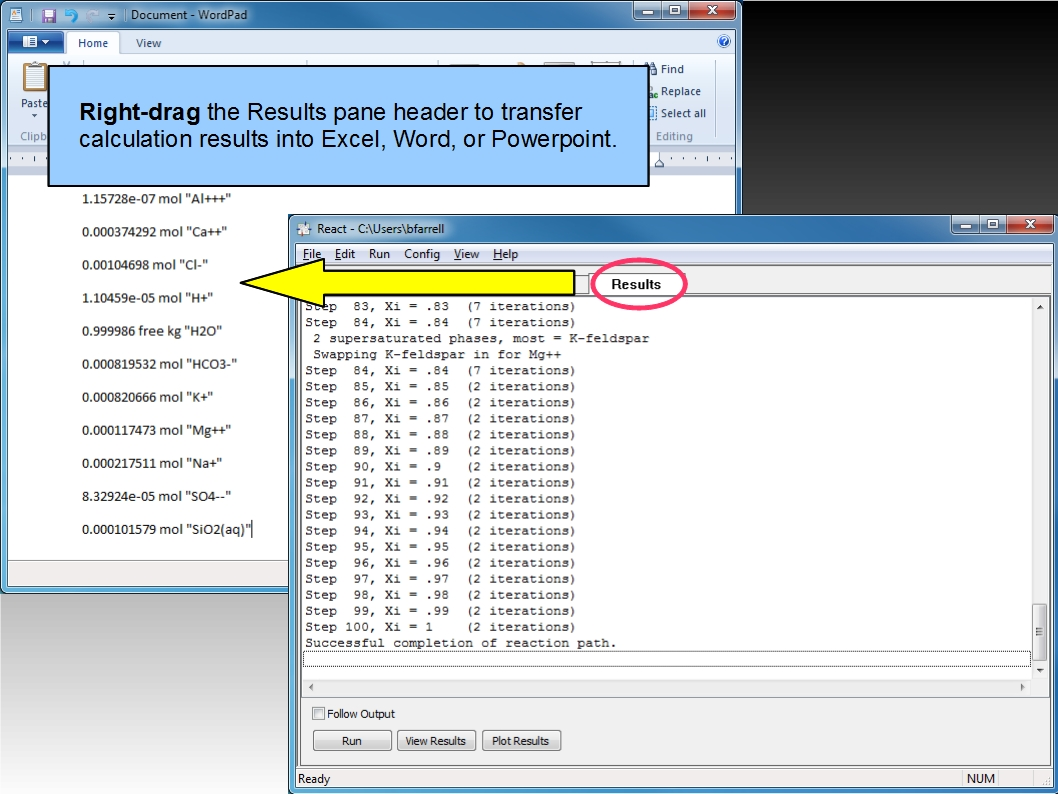
Task: Click the View Results button
Action: pos(436,741)
